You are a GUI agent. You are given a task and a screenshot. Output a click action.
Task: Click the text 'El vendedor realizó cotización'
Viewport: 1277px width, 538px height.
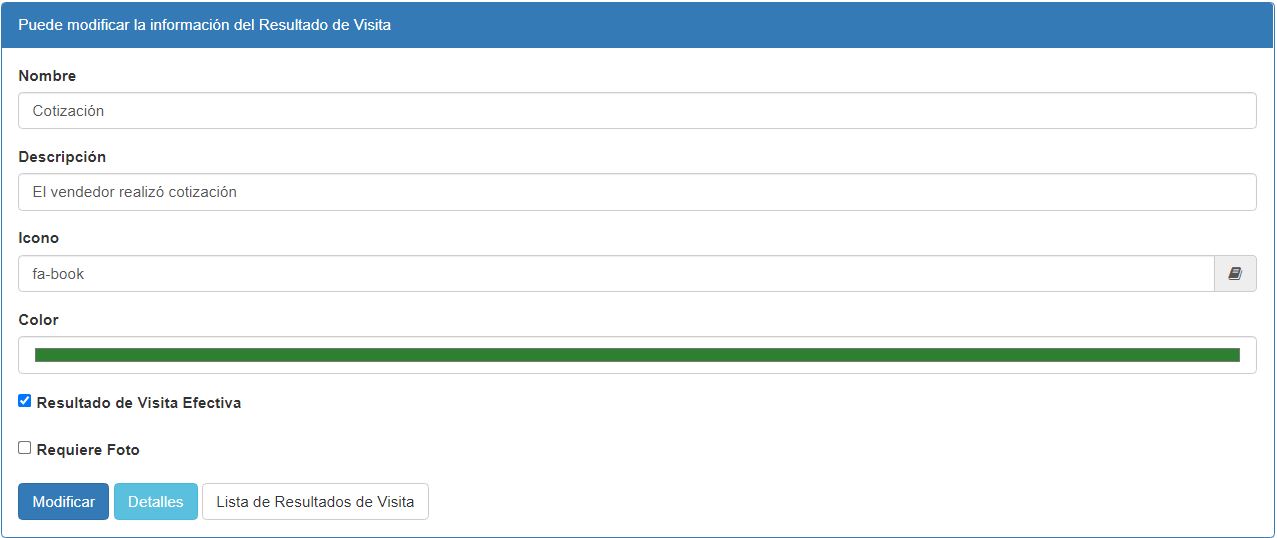135,192
